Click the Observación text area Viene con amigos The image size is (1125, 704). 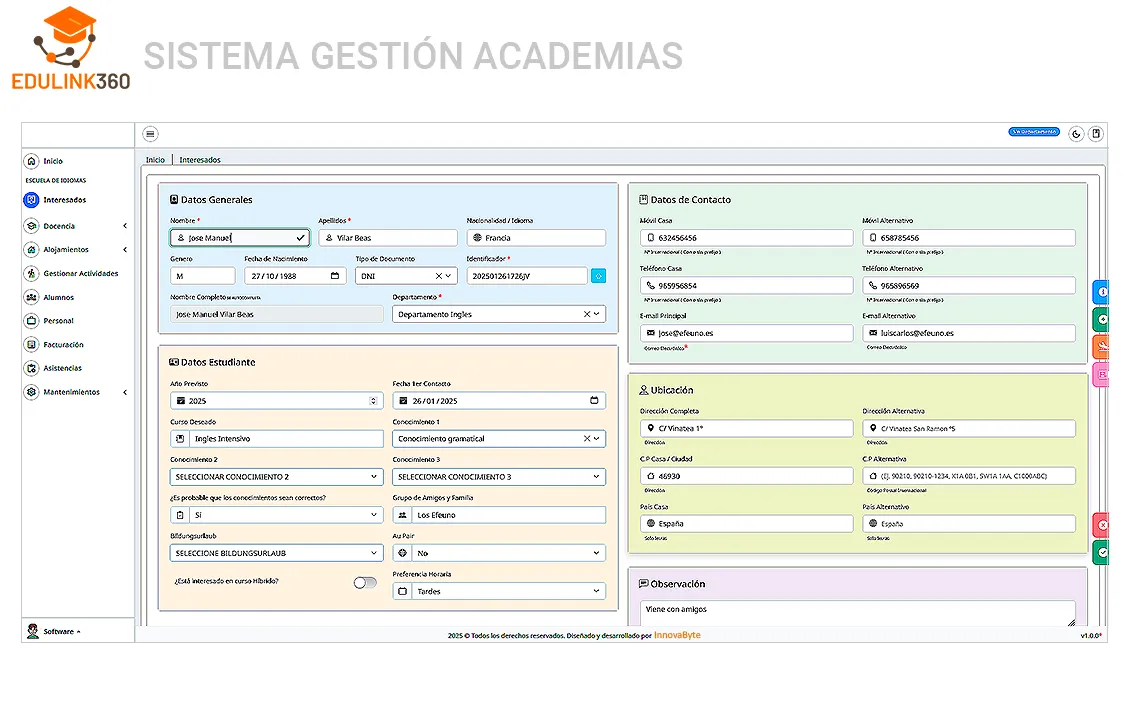pos(857,613)
